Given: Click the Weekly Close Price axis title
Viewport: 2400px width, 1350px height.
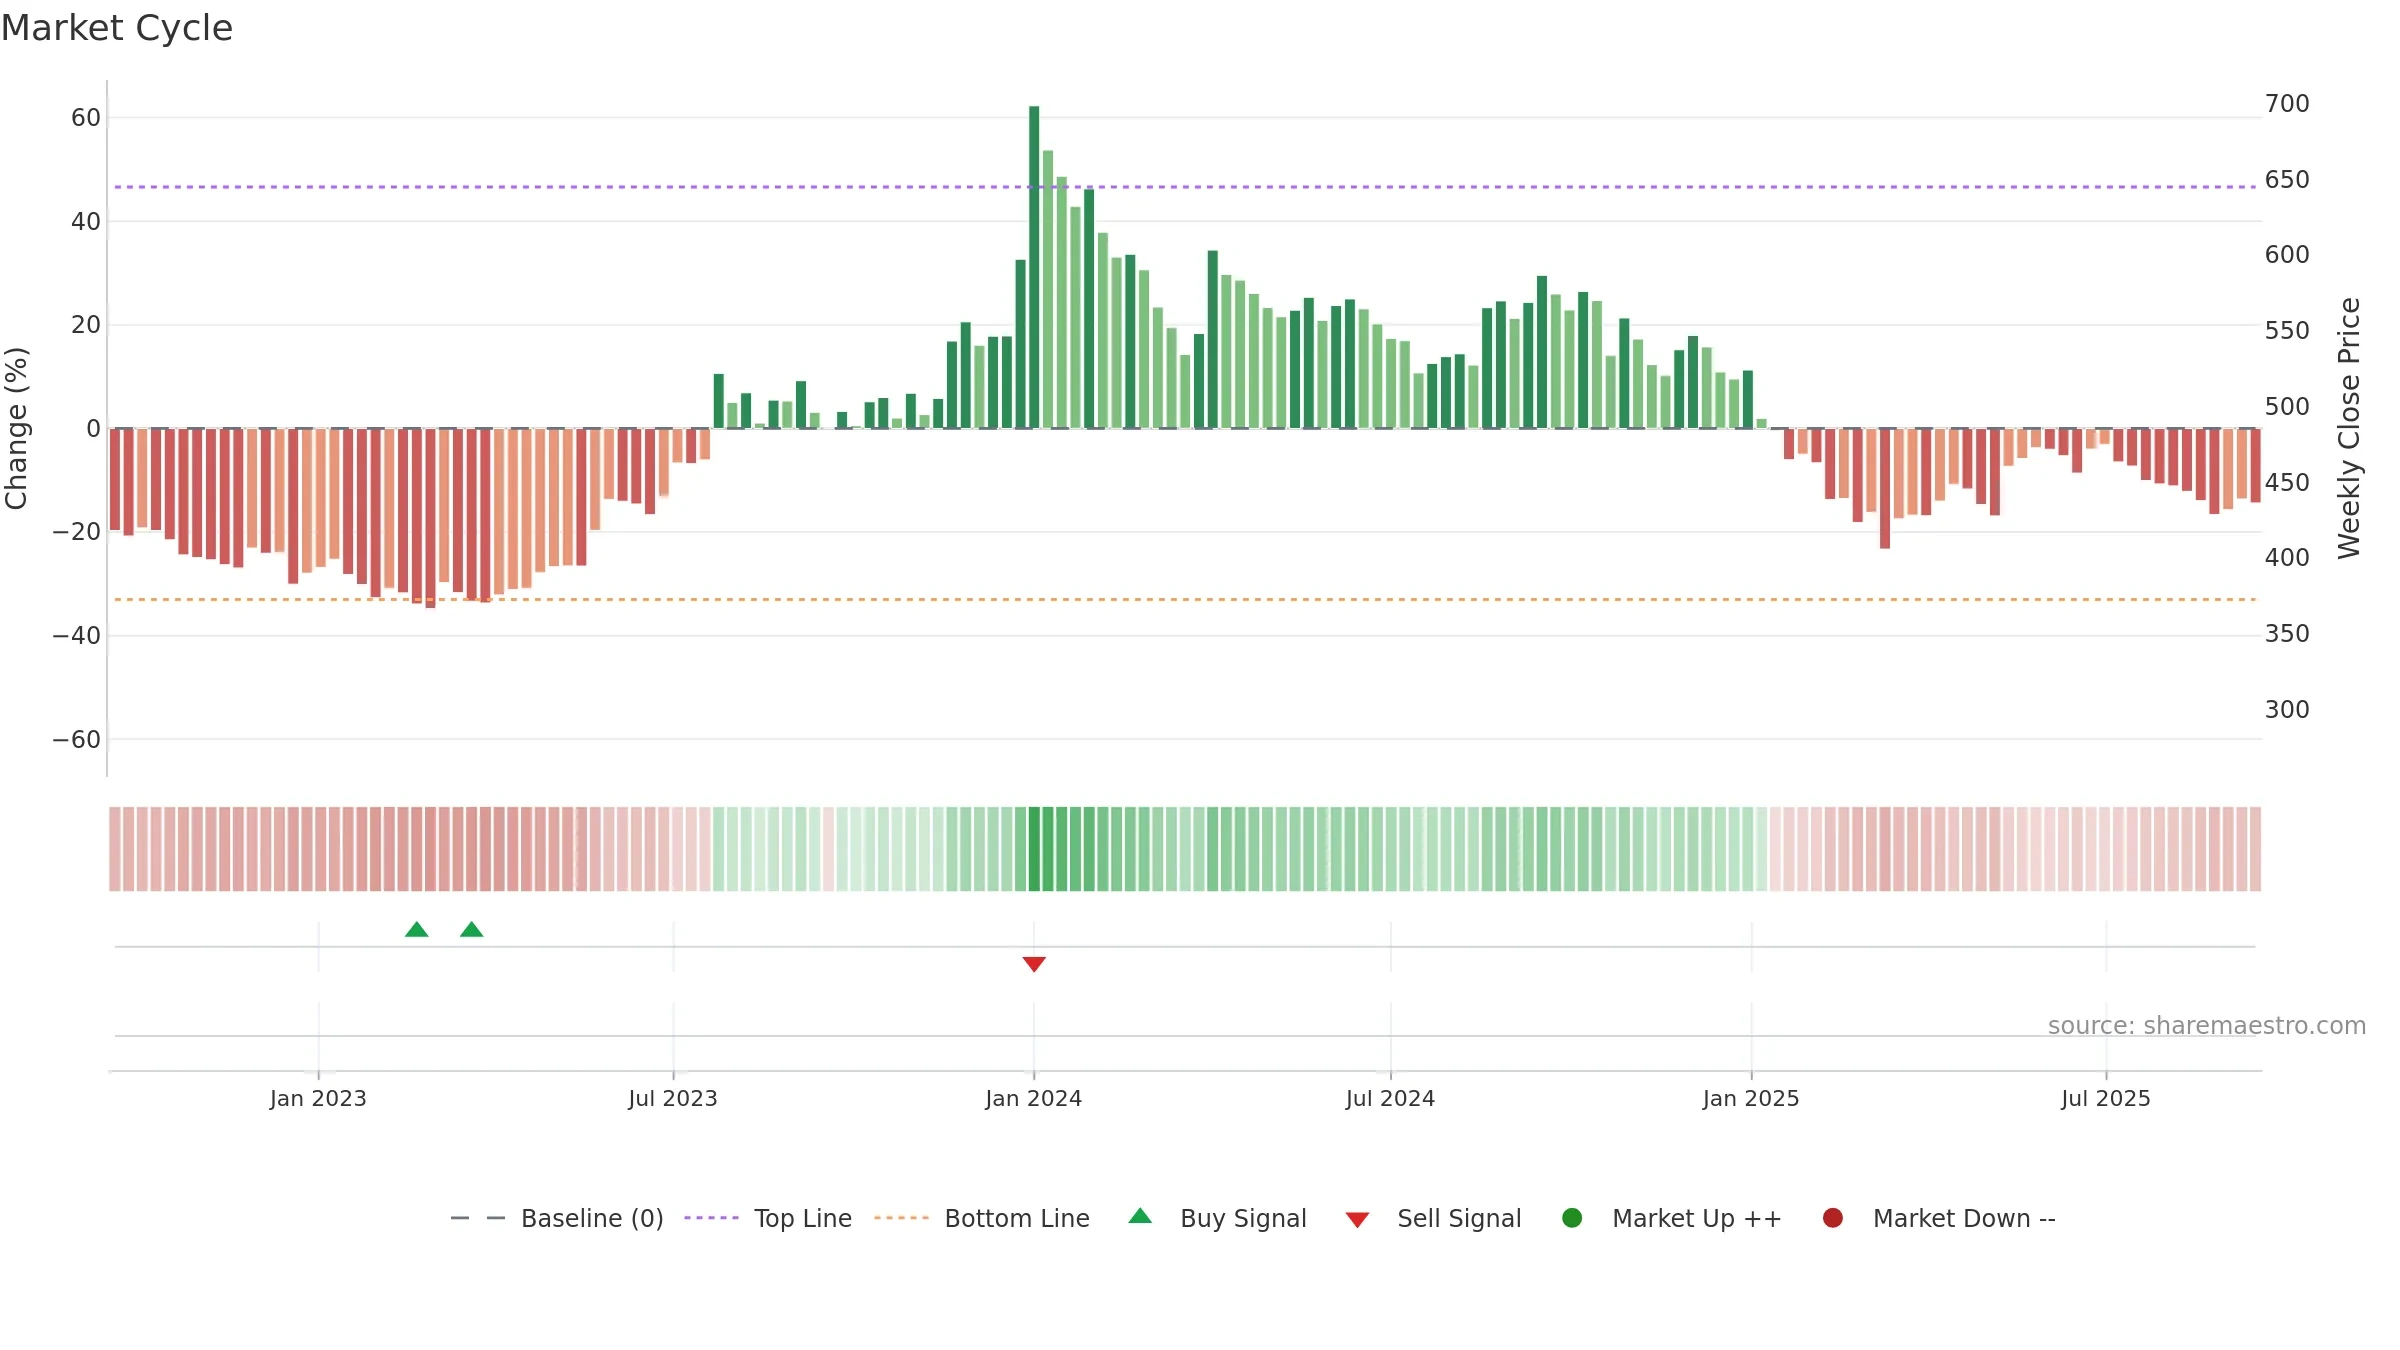Looking at the screenshot, I should (2349, 428).
